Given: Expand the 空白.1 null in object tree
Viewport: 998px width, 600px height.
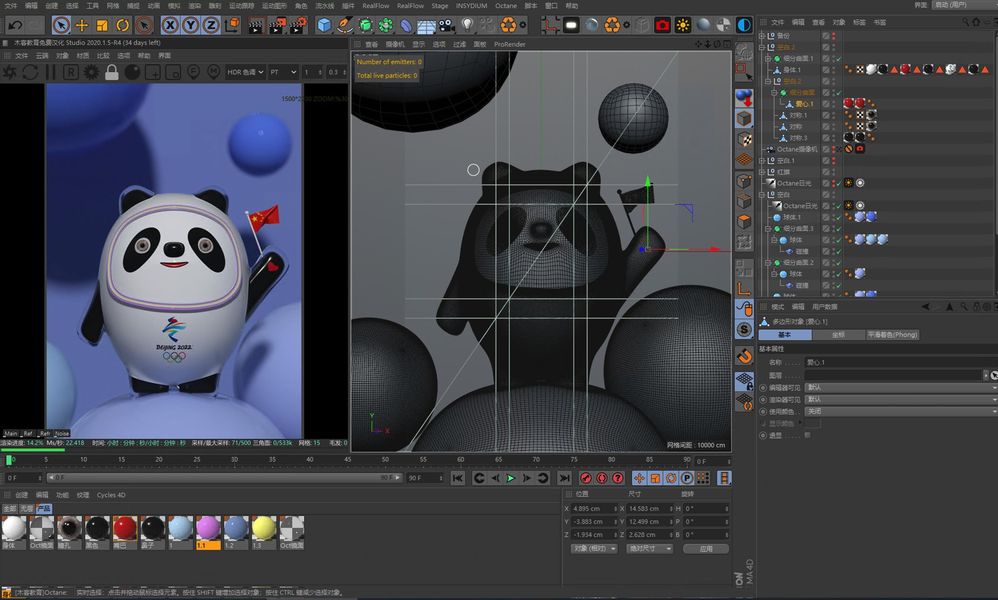Looking at the screenshot, I should pyautogui.click(x=763, y=160).
